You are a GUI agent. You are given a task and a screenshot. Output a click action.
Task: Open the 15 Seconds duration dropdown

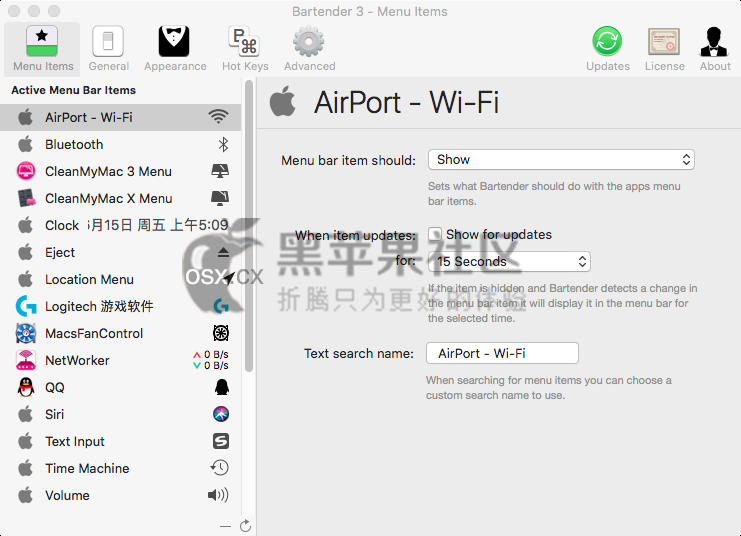pos(509,261)
